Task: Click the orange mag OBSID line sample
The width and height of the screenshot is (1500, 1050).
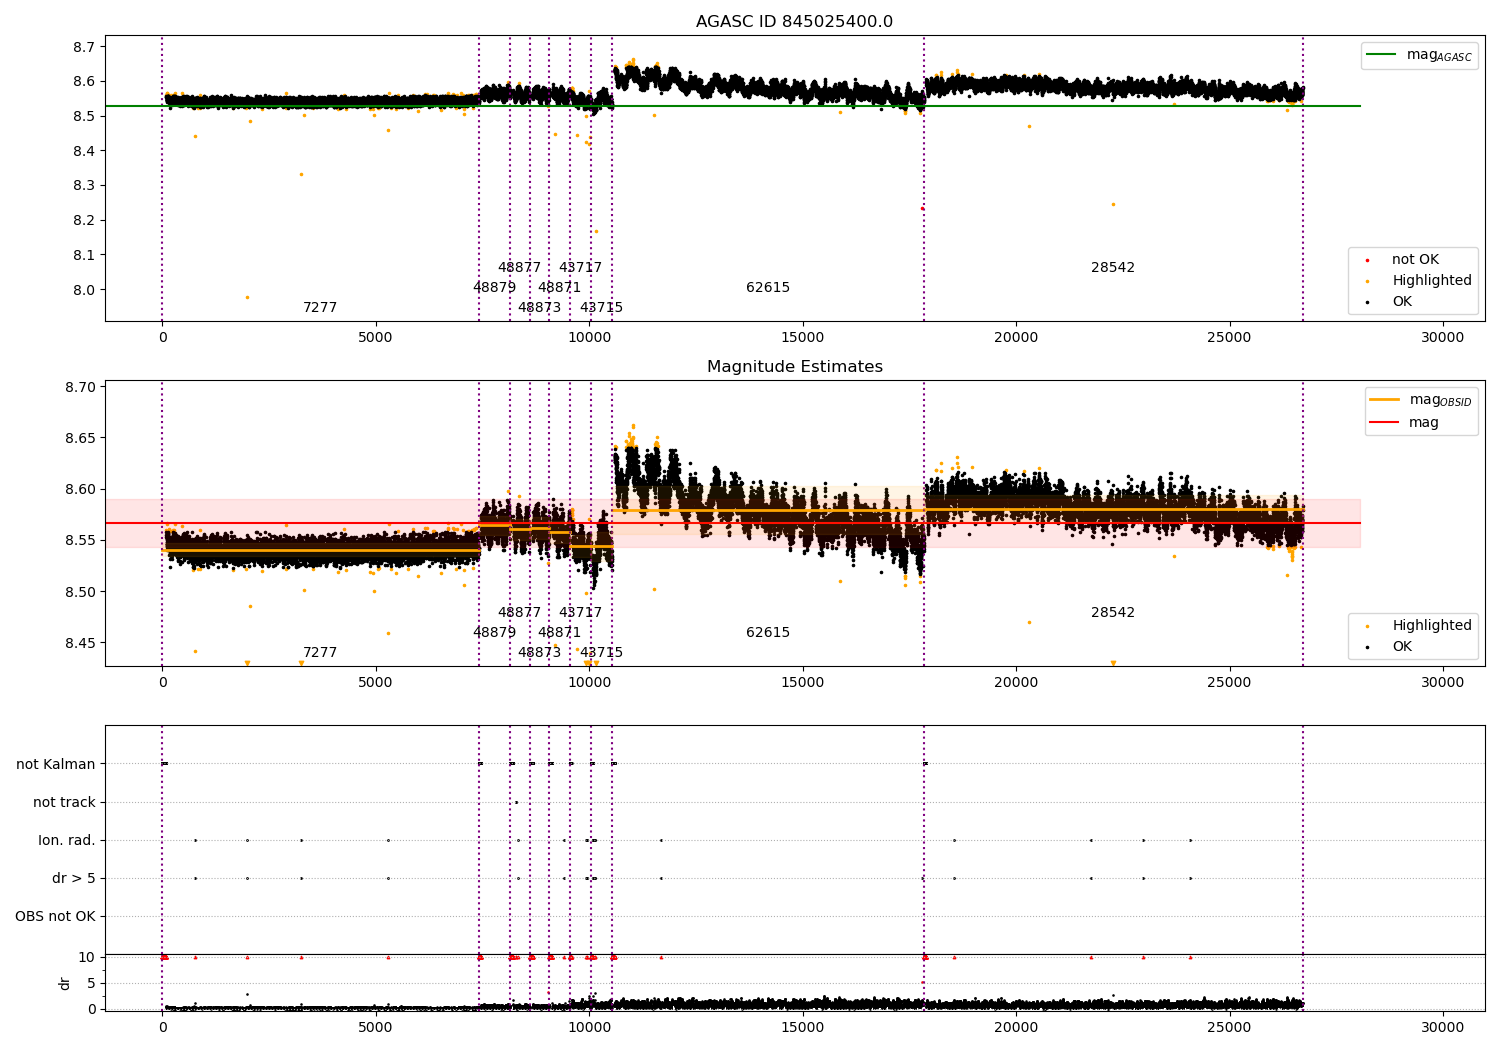Action: click(x=1384, y=400)
